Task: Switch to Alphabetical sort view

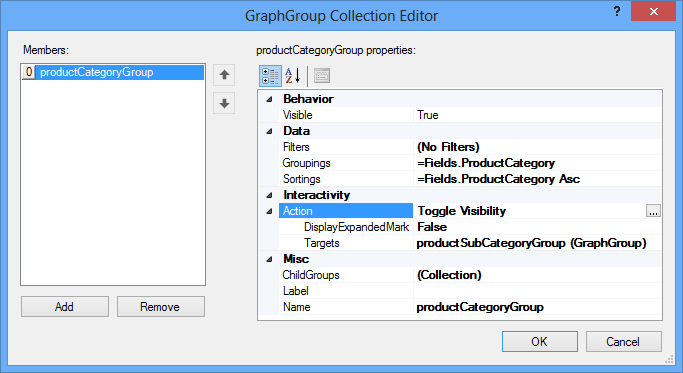Action: coord(293,76)
